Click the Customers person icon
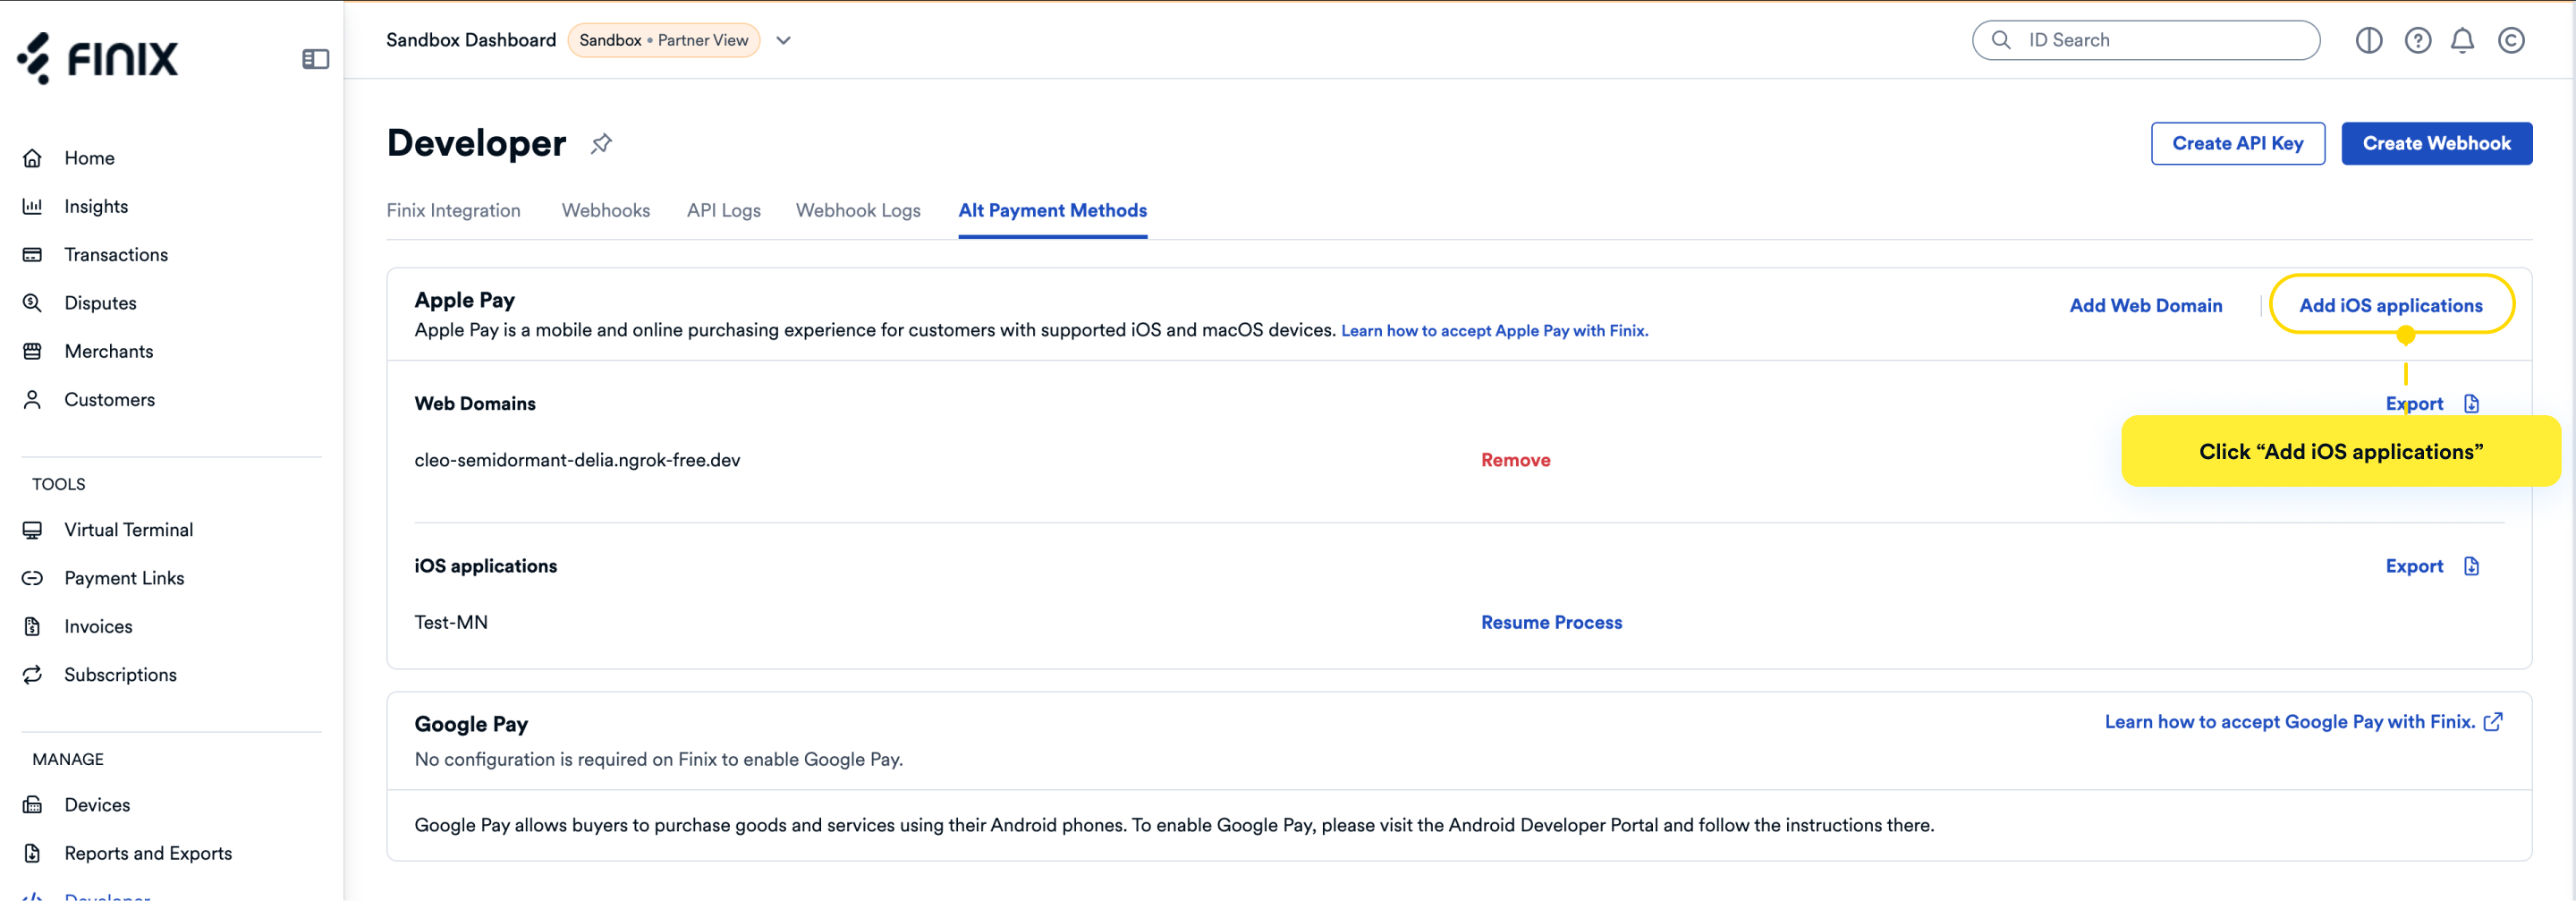This screenshot has width=2576, height=901. (x=32, y=400)
